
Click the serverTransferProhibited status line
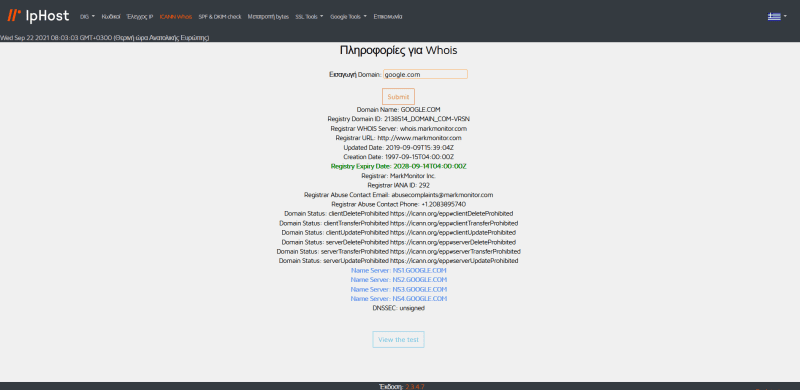point(398,251)
